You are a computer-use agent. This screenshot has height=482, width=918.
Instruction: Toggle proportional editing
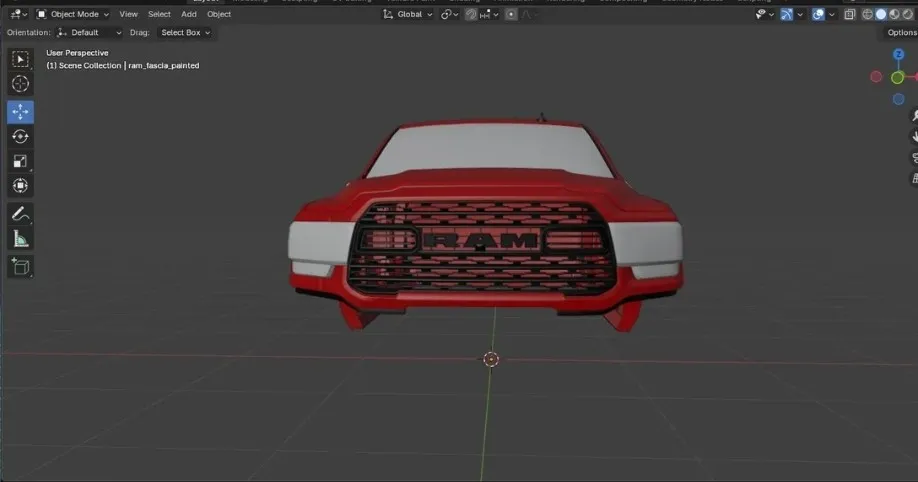(x=511, y=14)
